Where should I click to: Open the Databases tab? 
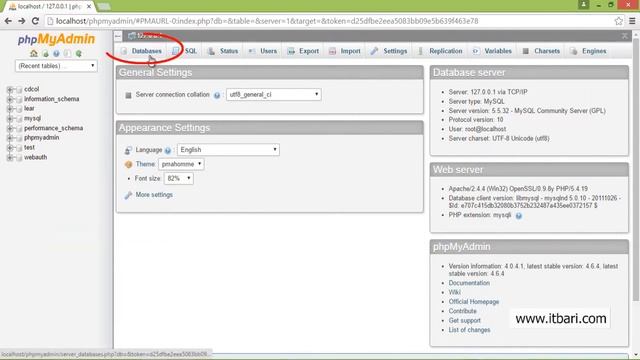[x=142, y=51]
